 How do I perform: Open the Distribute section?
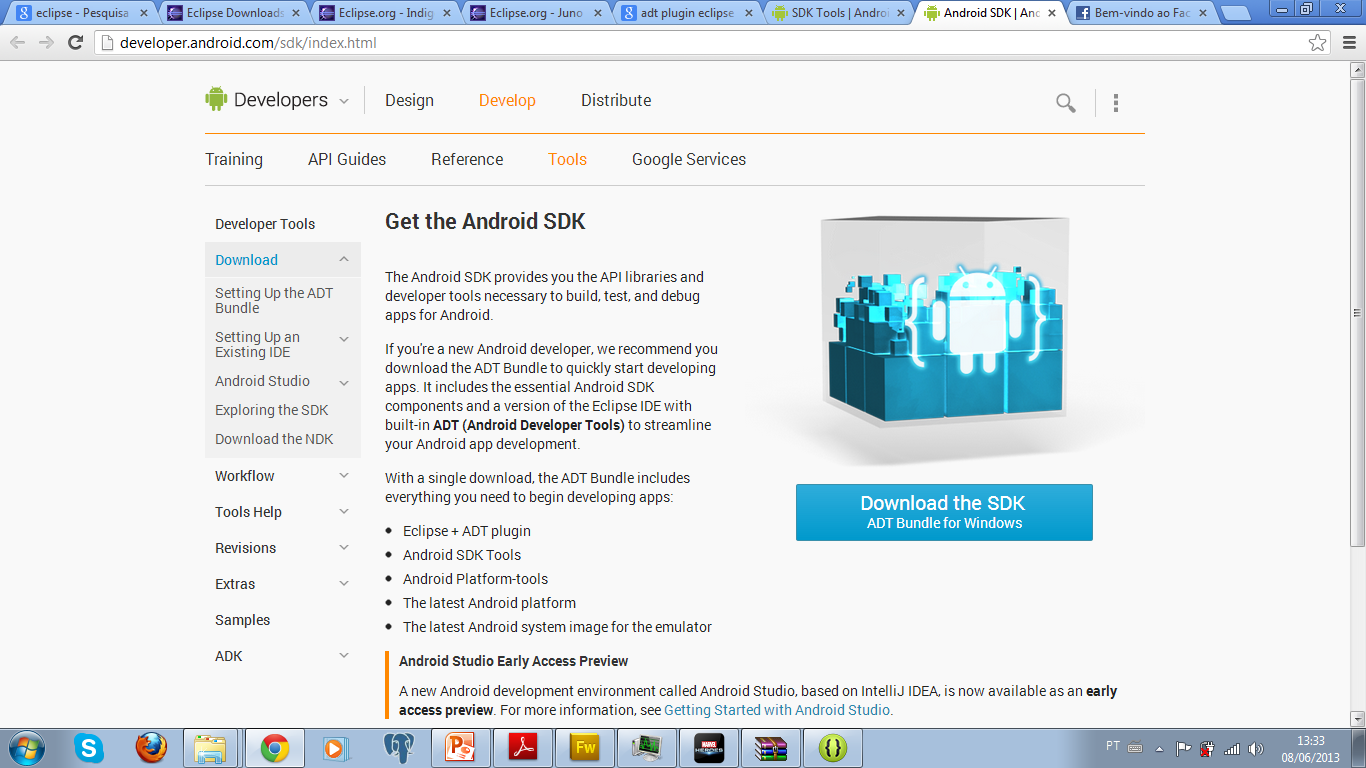click(616, 100)
